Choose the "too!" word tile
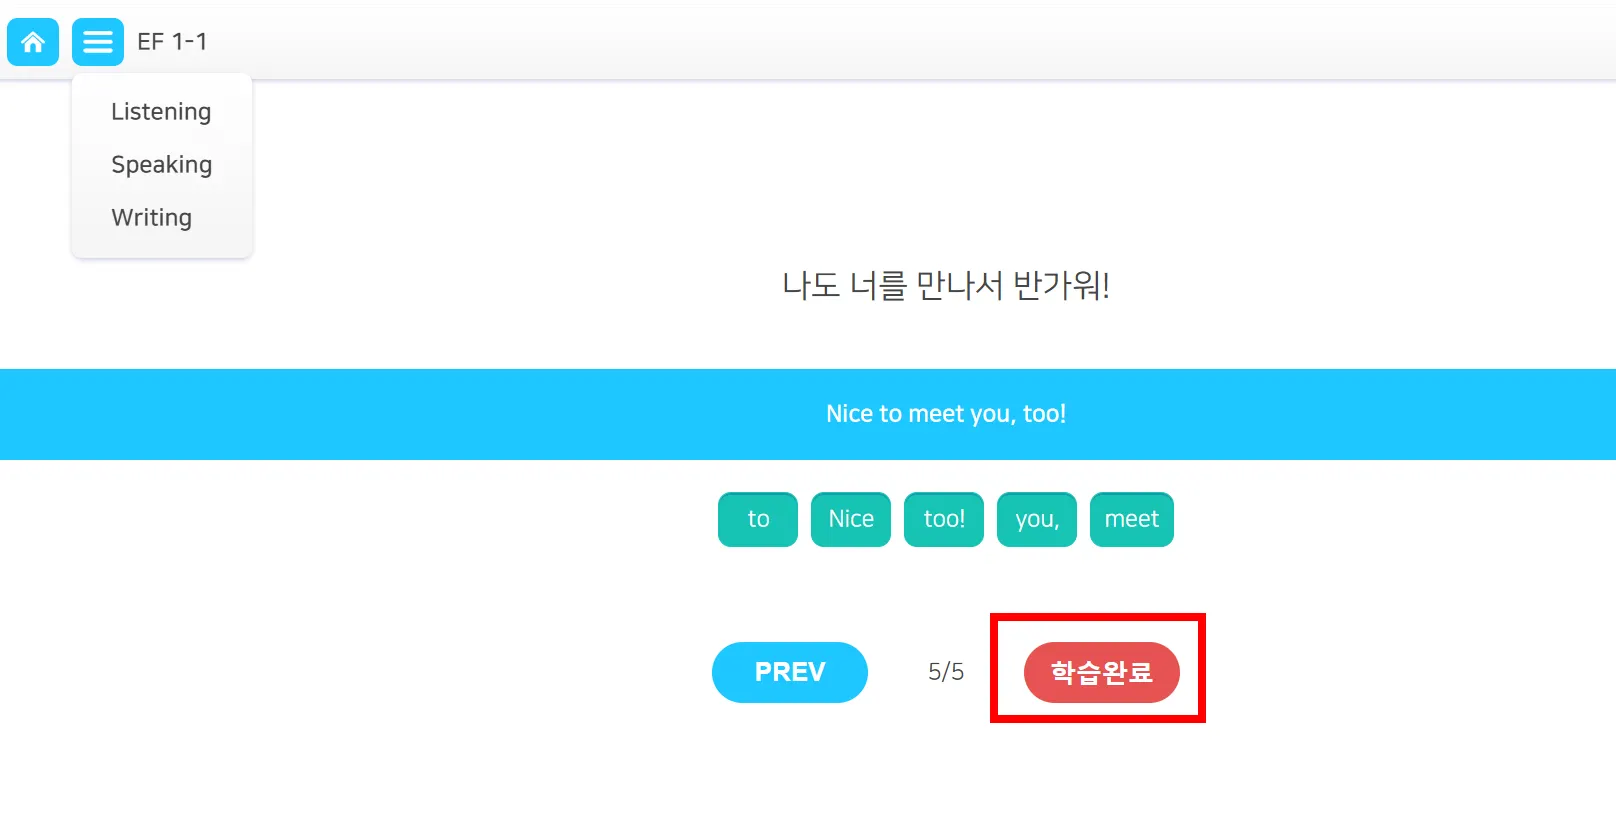This screenshot has height=821, width=1616. (x=944, y=519)
